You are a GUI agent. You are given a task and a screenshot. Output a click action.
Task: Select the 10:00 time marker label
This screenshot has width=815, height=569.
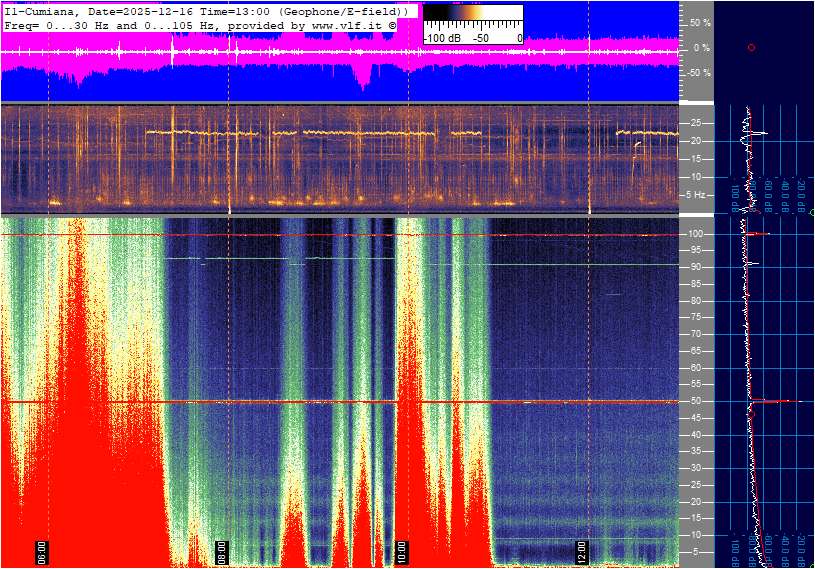pos(402,550)
